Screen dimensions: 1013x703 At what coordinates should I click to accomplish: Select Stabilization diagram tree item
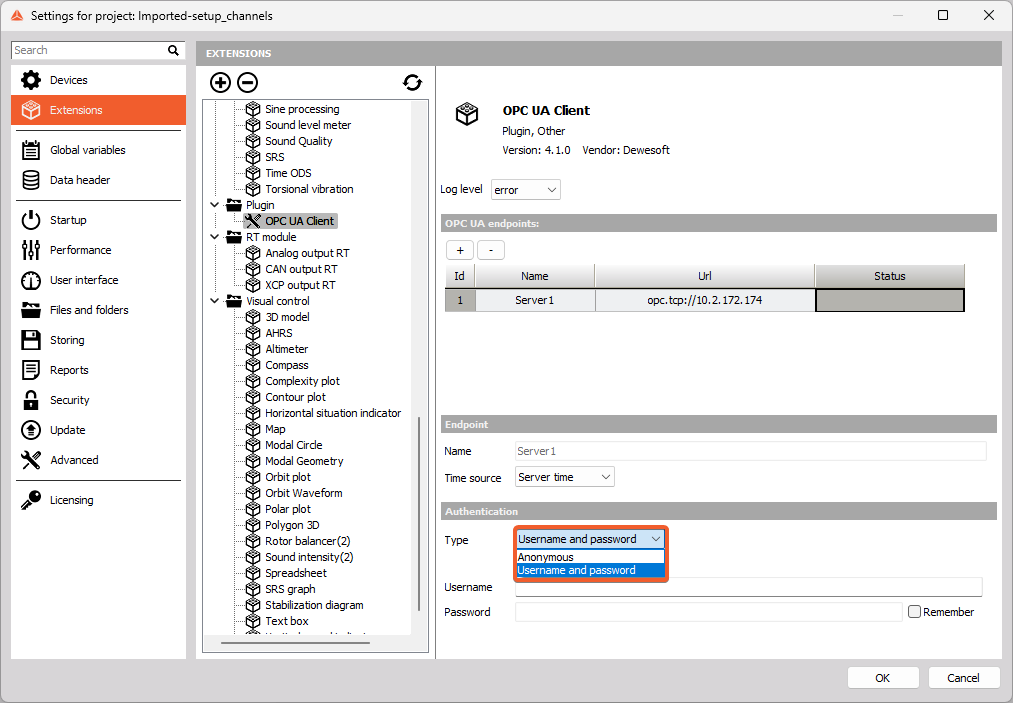[314, 605]
